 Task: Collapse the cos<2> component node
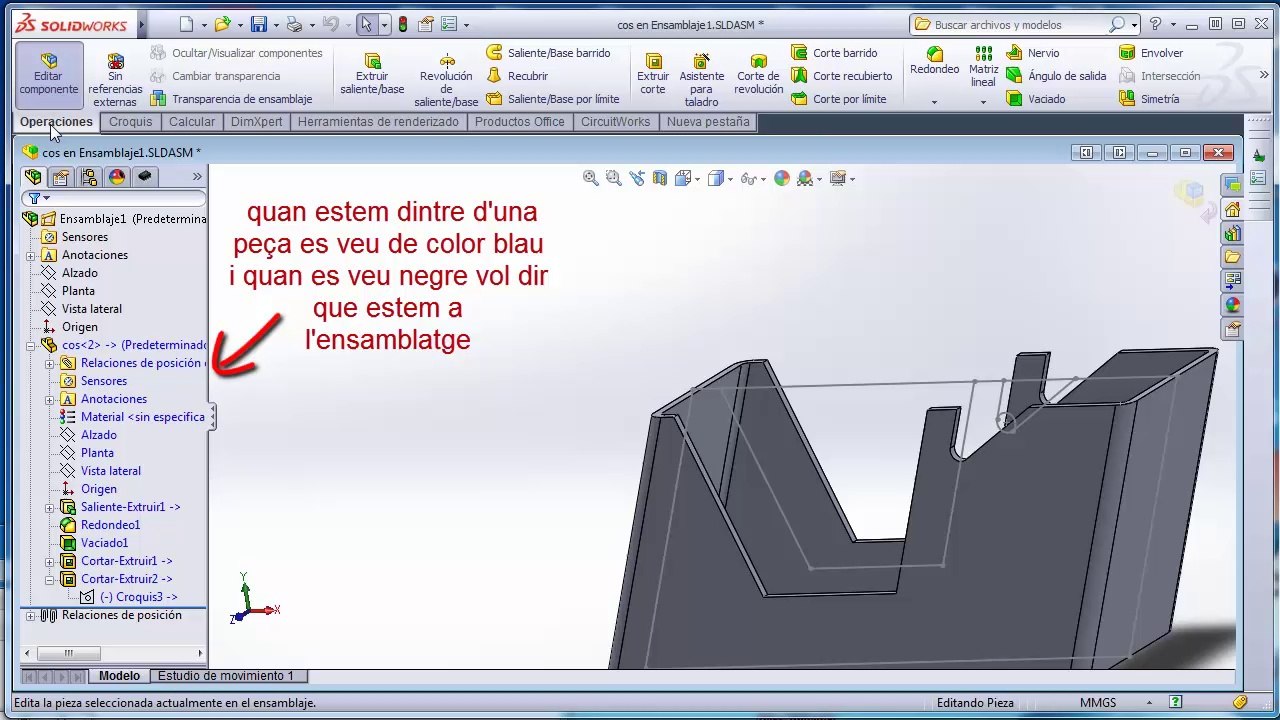30,346
